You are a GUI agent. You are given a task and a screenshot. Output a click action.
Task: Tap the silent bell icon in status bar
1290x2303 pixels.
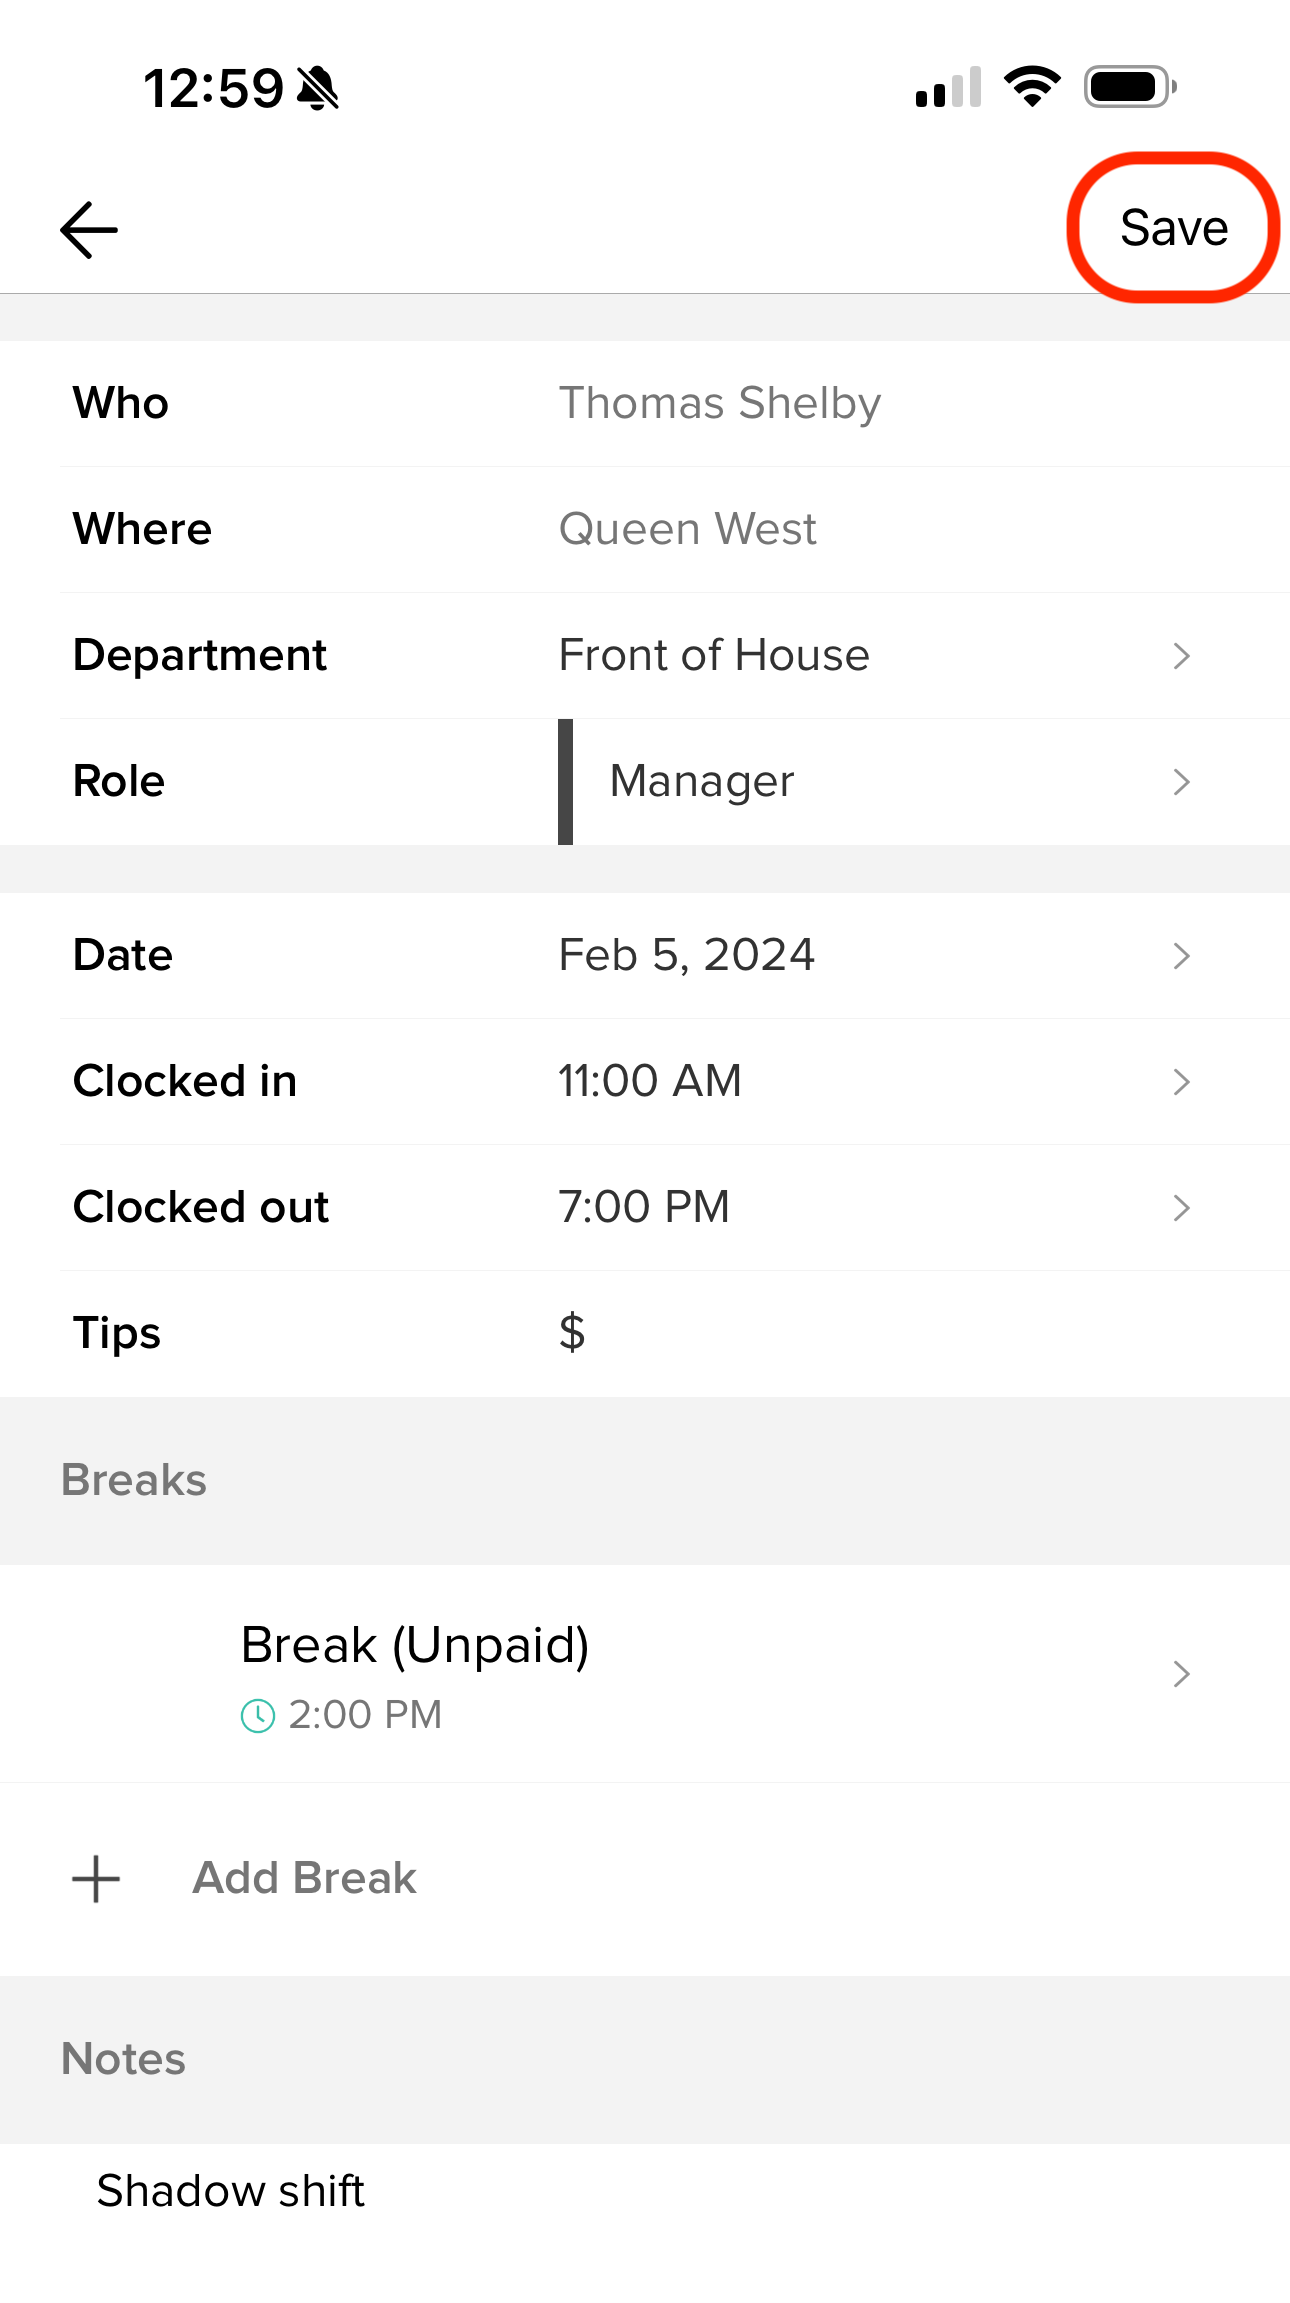tap(319, 88)
